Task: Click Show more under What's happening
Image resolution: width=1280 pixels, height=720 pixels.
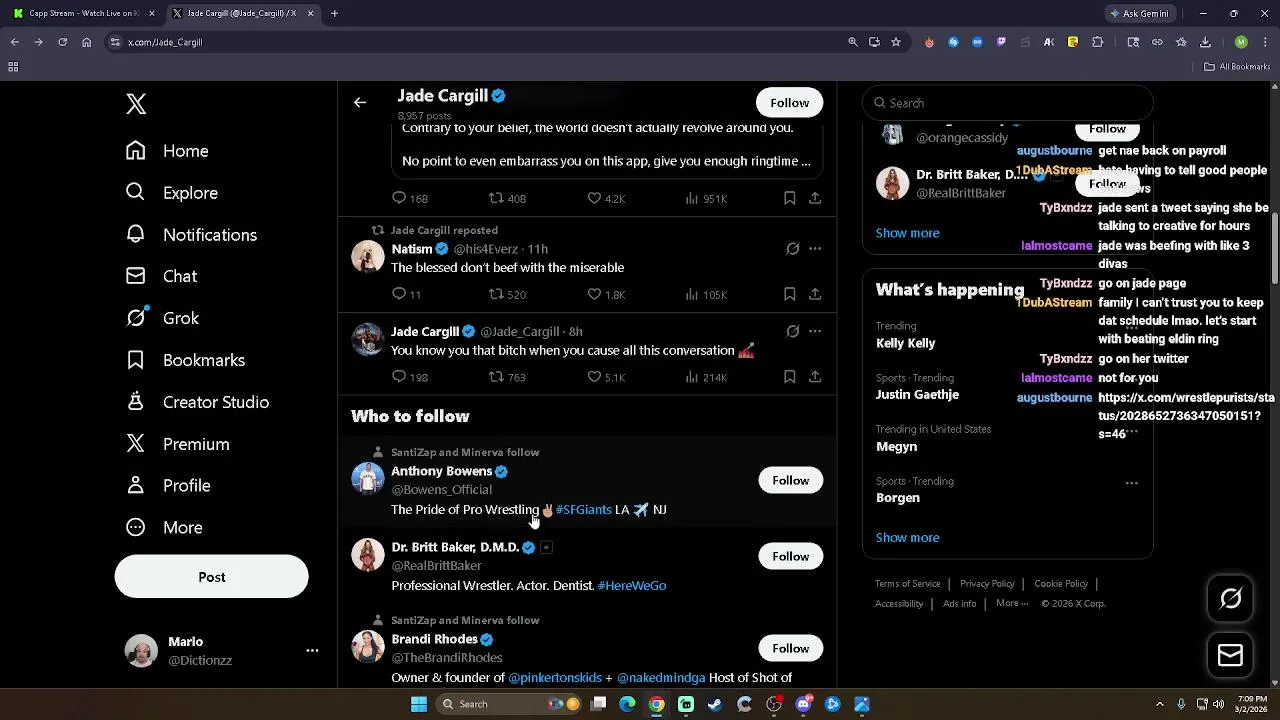Action: point(908,538)
